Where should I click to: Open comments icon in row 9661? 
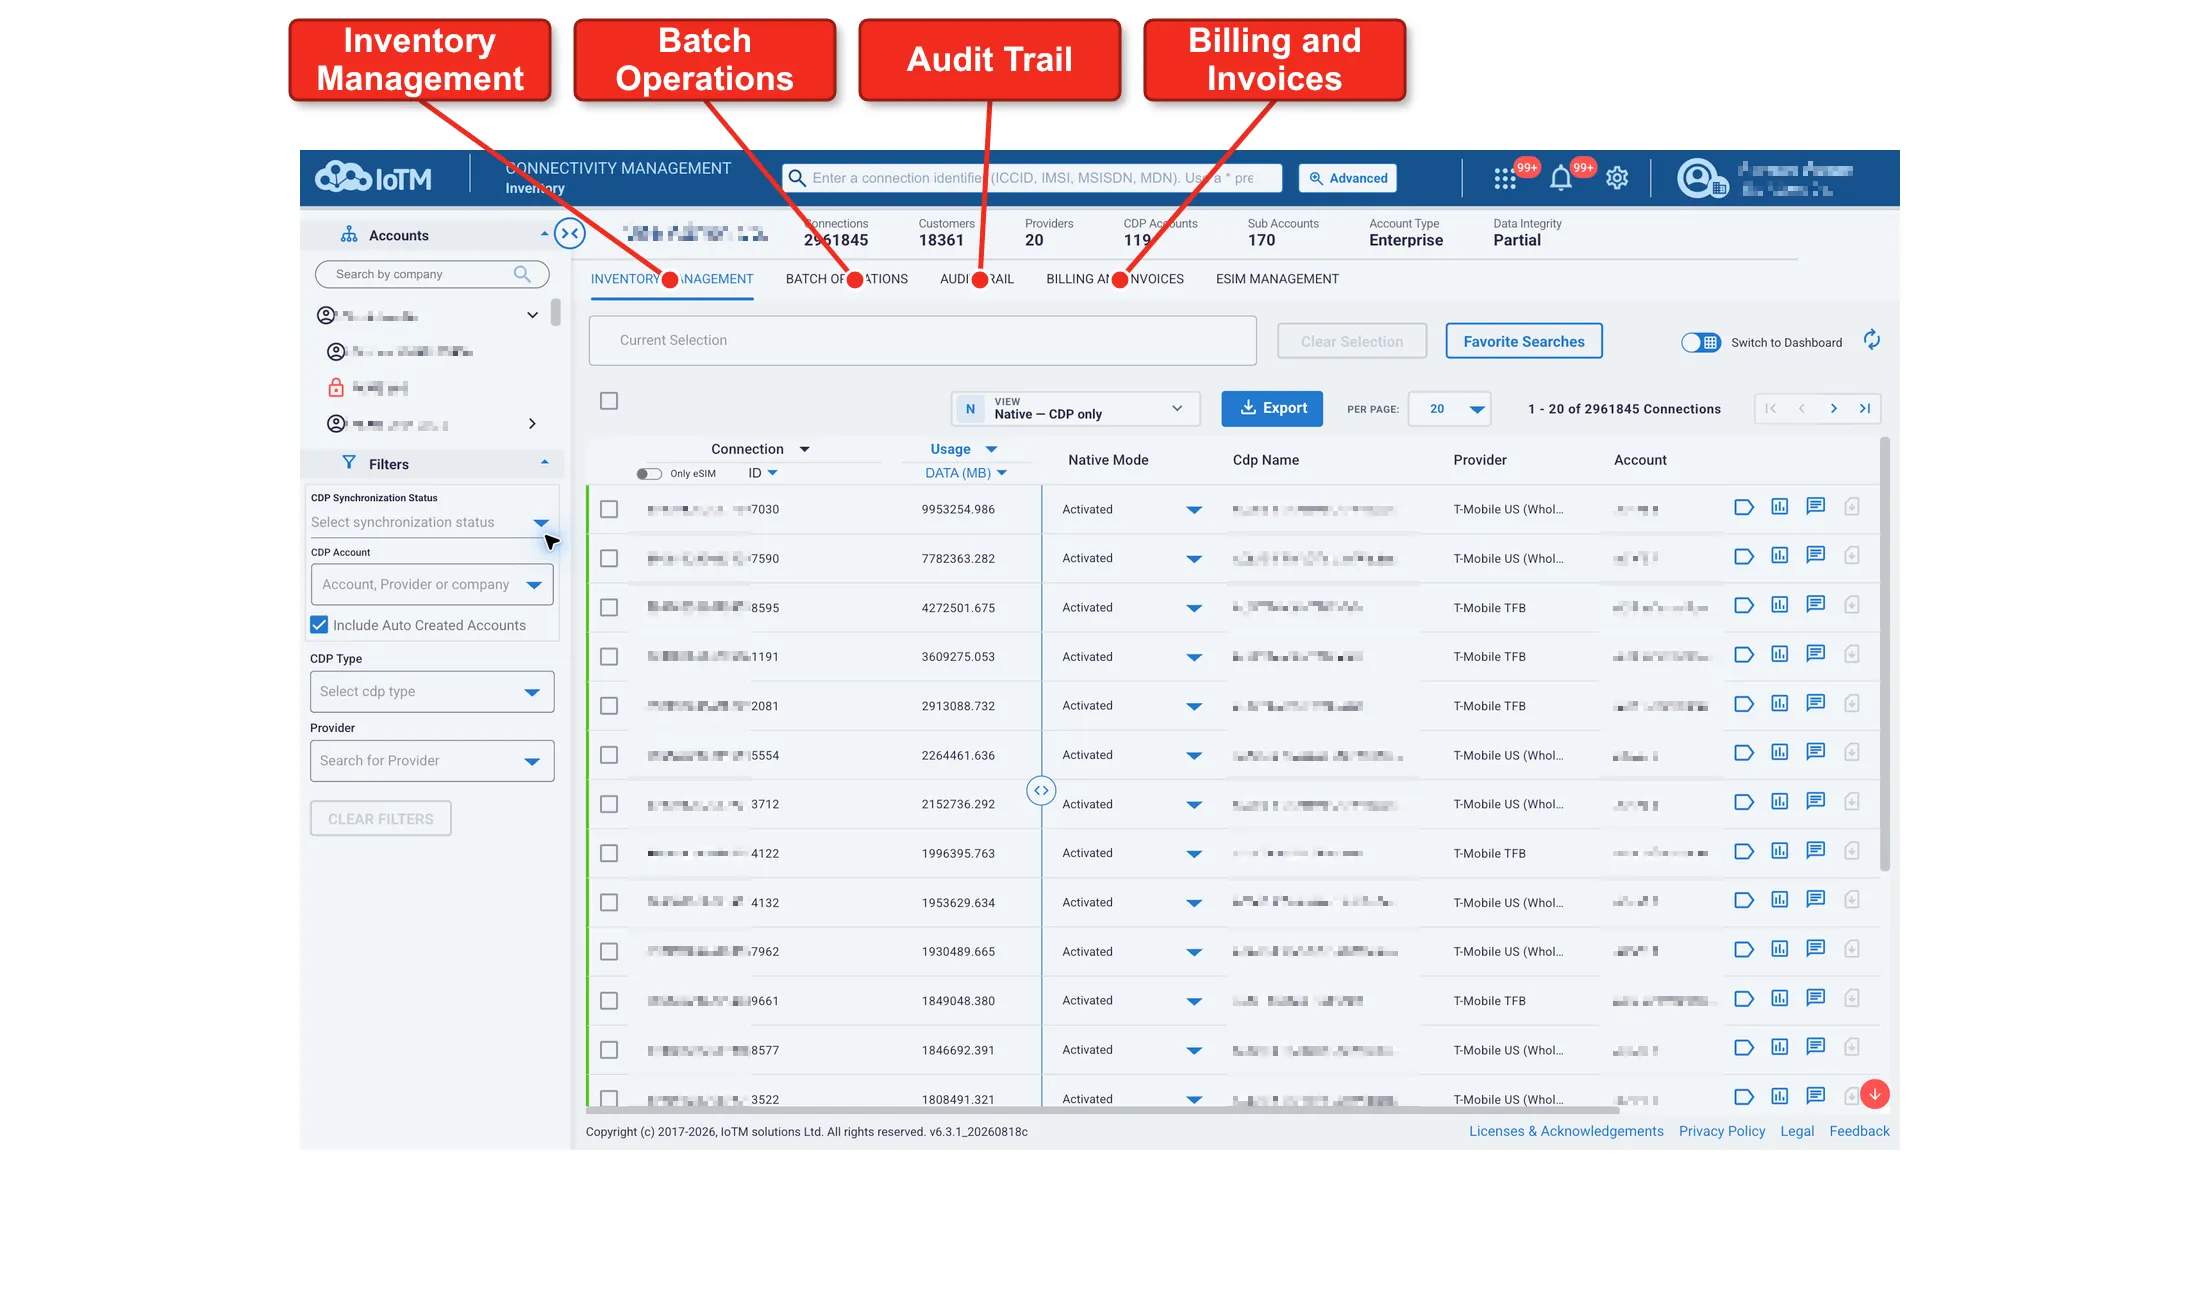click(1816, 998)
